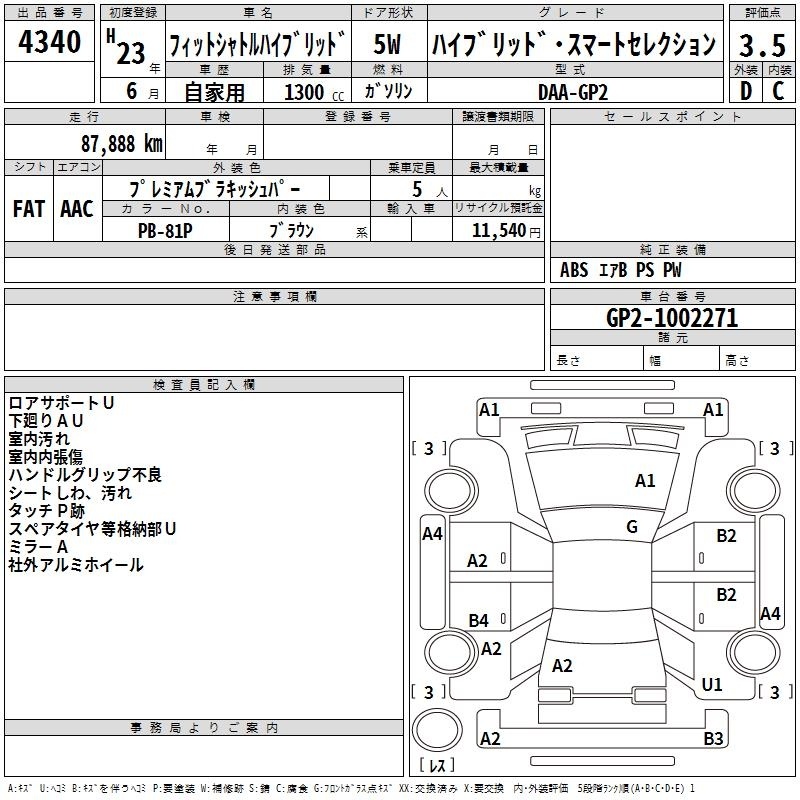800x800 pixels.
Task: Select the A4 marker on diagram's left side
Action: pyautogui.click(x=432, y=534)
